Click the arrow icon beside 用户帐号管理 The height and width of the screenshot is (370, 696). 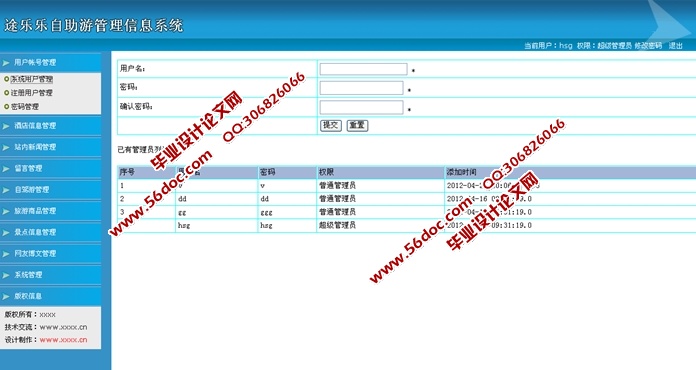[6, 63]
